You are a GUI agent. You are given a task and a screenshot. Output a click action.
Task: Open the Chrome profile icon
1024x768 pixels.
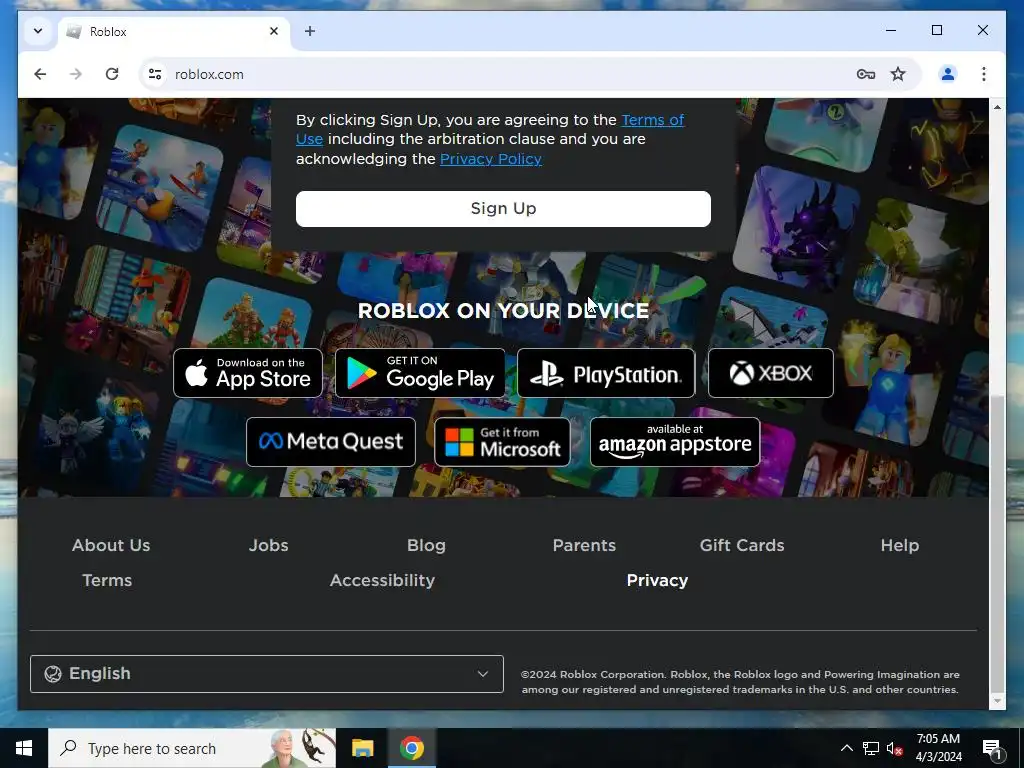coord(948,74)
